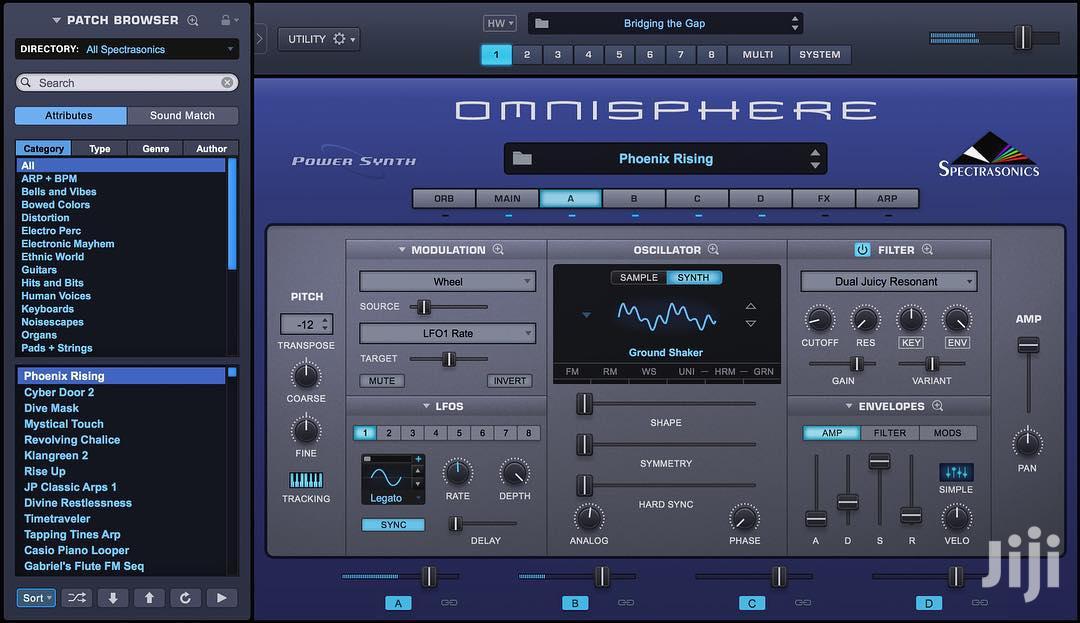The height and width of the screenshot is (623, 1080).
Task: Click the link icon next to layer D
Action: 979,602
